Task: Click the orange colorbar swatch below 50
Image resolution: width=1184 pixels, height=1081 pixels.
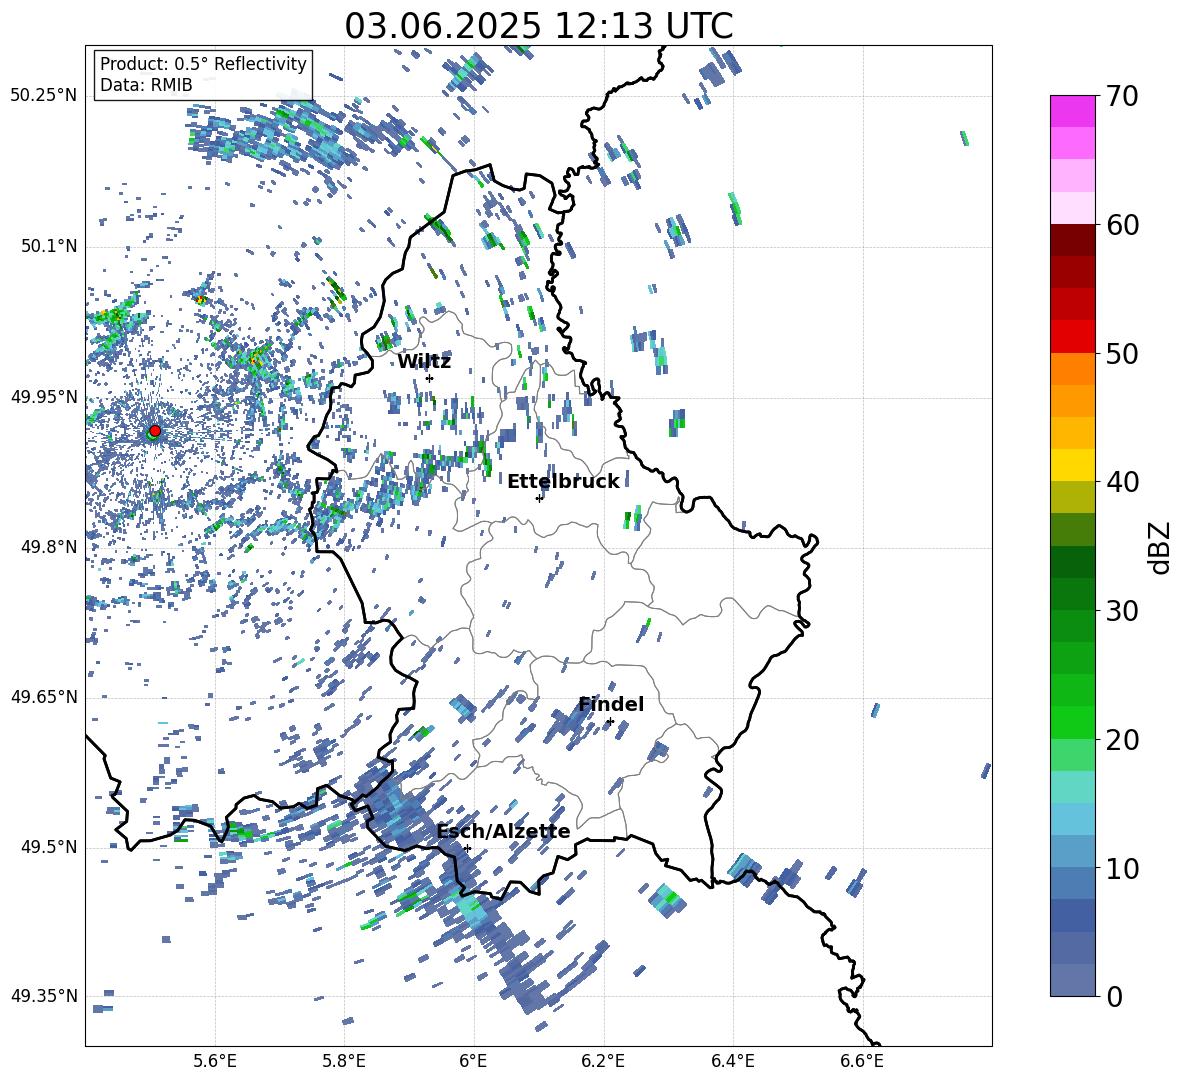Action: click(x=1072, y=368)
